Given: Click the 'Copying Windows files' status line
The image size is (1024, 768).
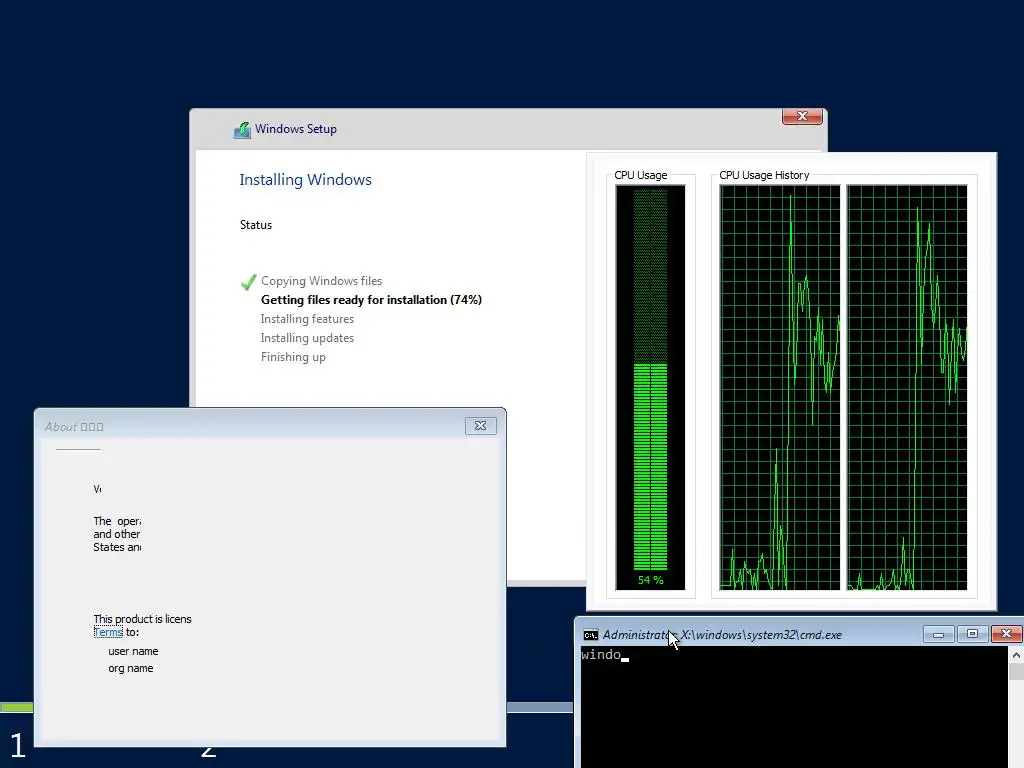Looking at the screenshot, I should pos(321,281).
